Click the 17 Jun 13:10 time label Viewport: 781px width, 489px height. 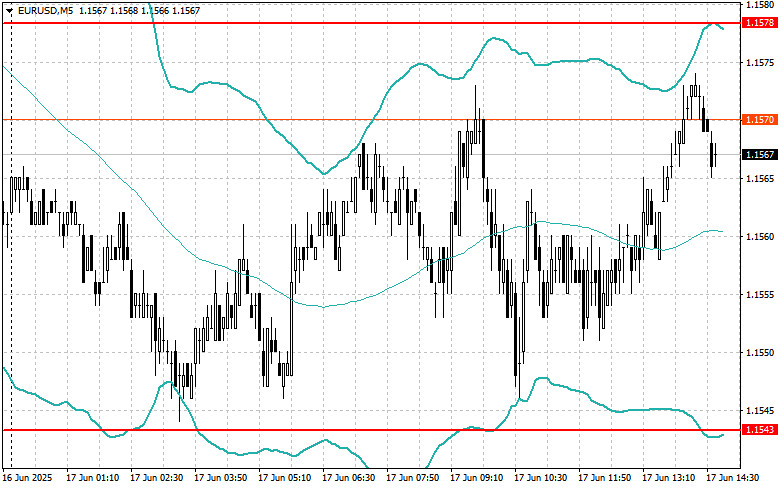click(x=668, y=478)
